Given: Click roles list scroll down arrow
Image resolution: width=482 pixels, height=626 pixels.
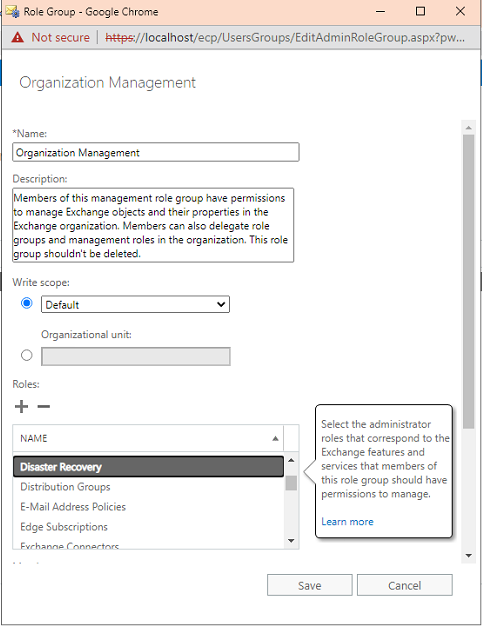Looking at the screenshot, I should (291, 541).
